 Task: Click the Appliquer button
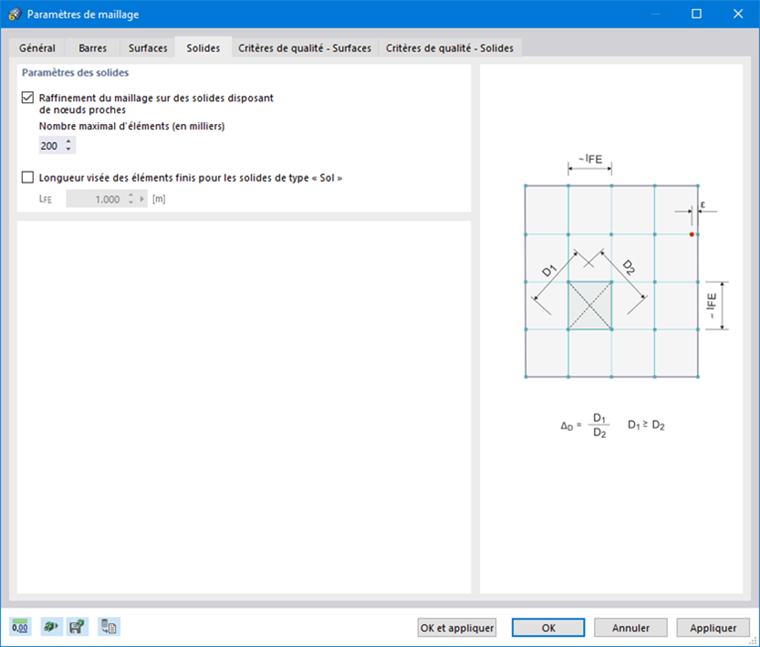pyautogui.click(x=713, y=628)
